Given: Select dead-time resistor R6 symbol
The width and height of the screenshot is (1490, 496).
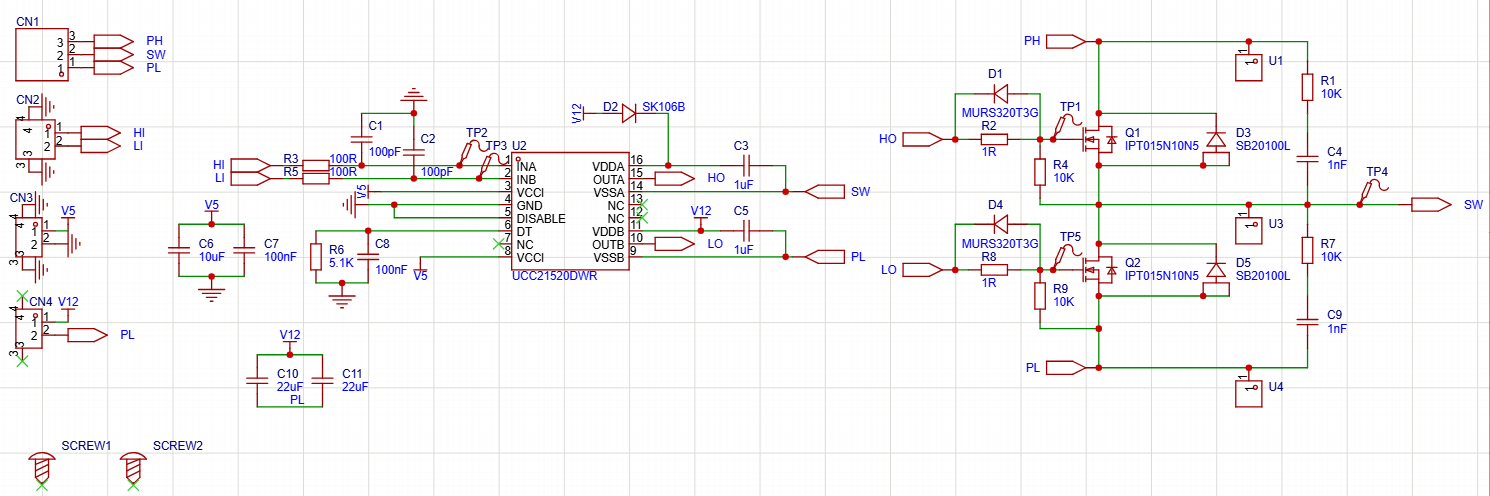Looking at the screenshot, I should 316,257.
